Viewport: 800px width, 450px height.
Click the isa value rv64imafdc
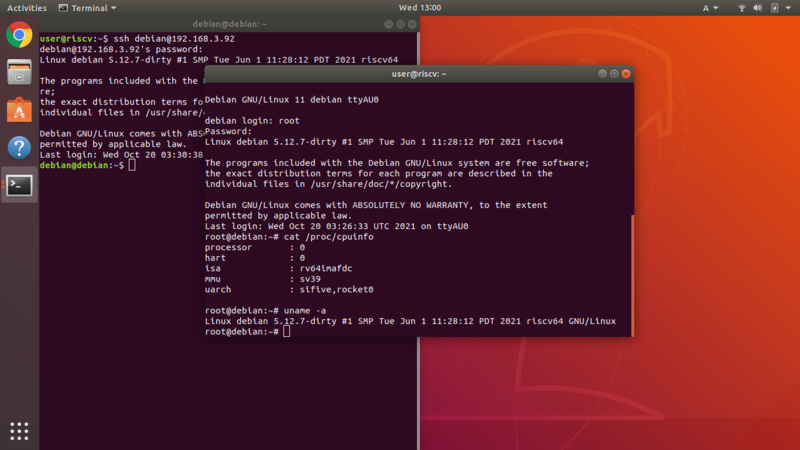point(326,268)
